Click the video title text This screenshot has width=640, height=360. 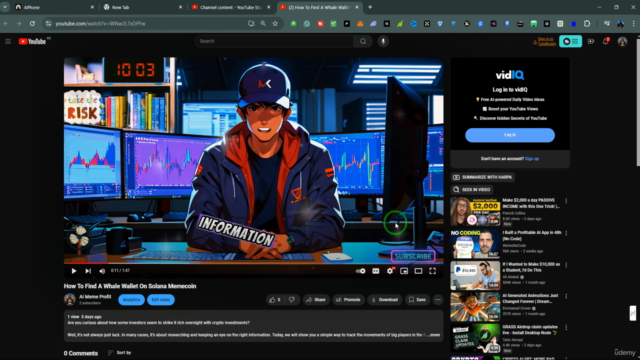tap(130, 286)
